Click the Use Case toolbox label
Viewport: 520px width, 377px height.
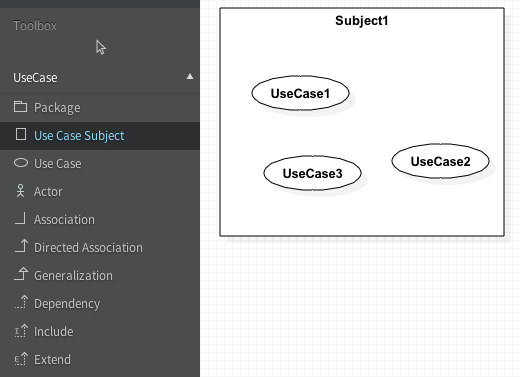pos(58,164)
